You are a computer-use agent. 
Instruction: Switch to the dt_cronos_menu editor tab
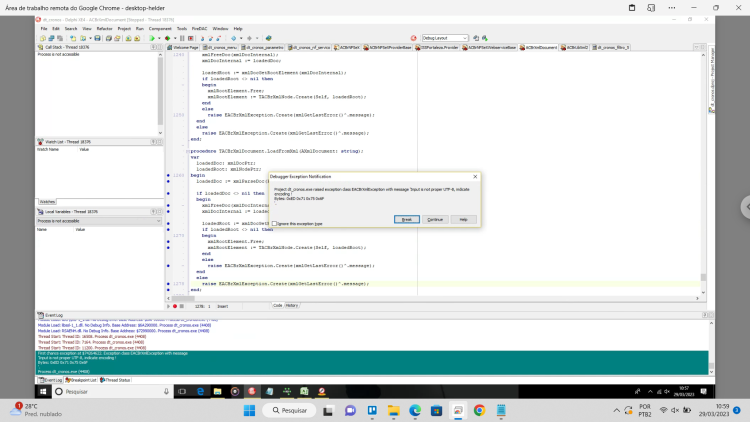(x=220, y=47)
